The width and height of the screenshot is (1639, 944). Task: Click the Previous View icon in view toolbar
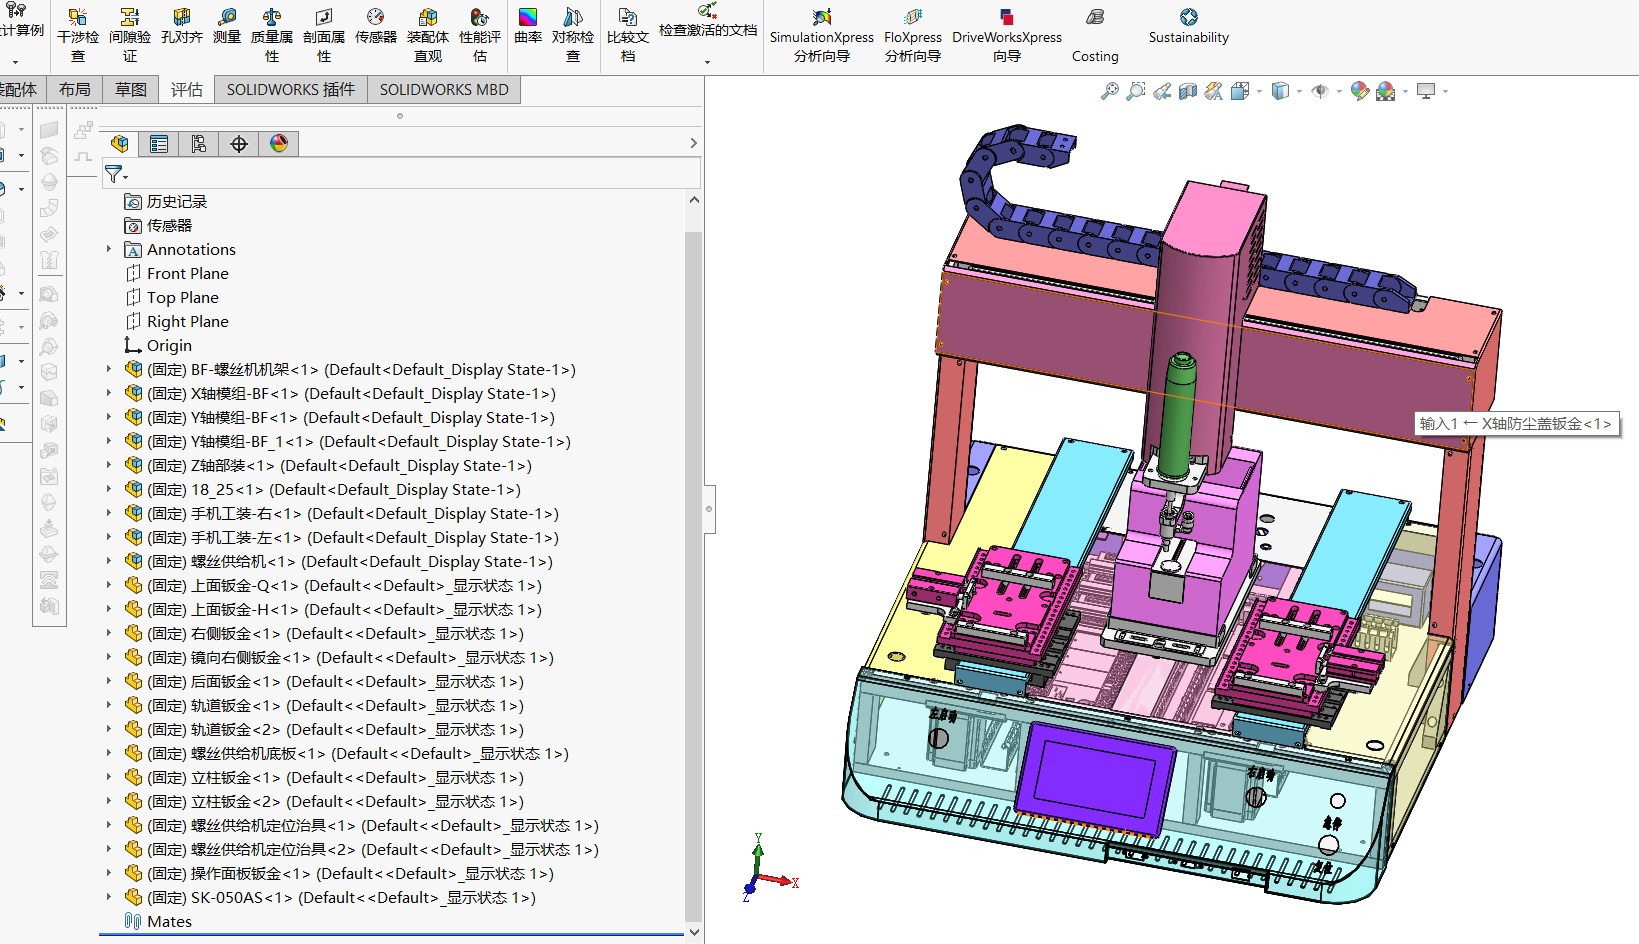(1162, 92)
